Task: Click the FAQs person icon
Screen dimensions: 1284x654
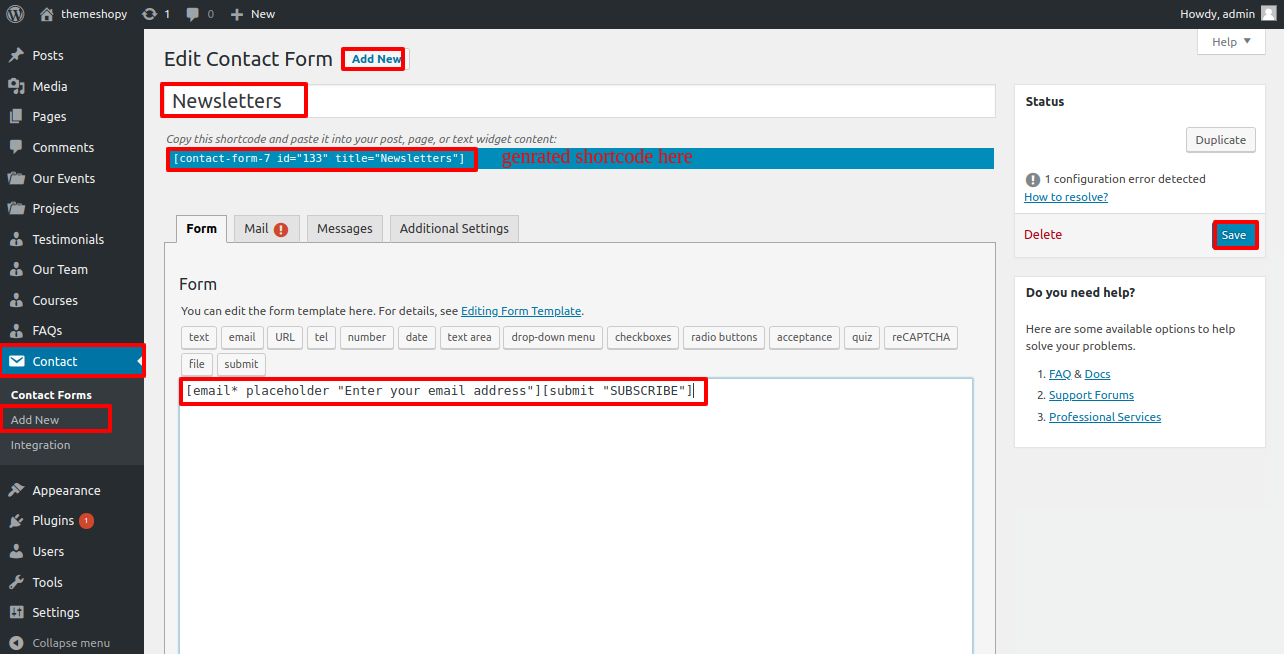Action: [16, 330]
